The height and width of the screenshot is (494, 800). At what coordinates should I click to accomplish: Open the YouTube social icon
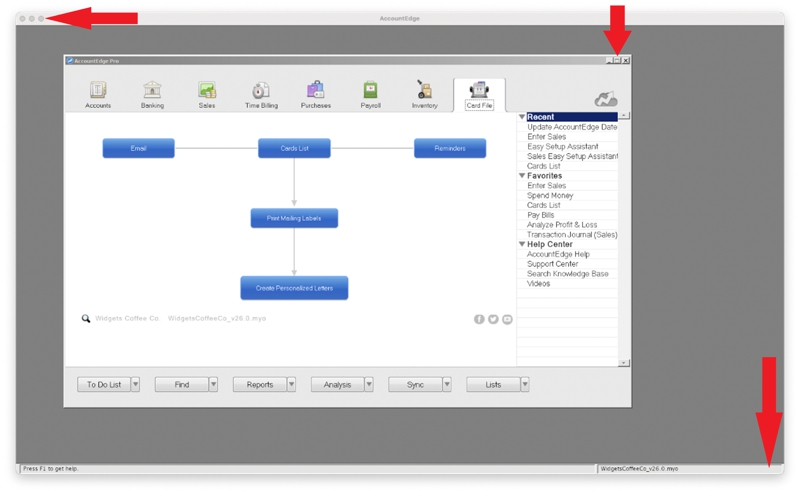click(507, 319)
